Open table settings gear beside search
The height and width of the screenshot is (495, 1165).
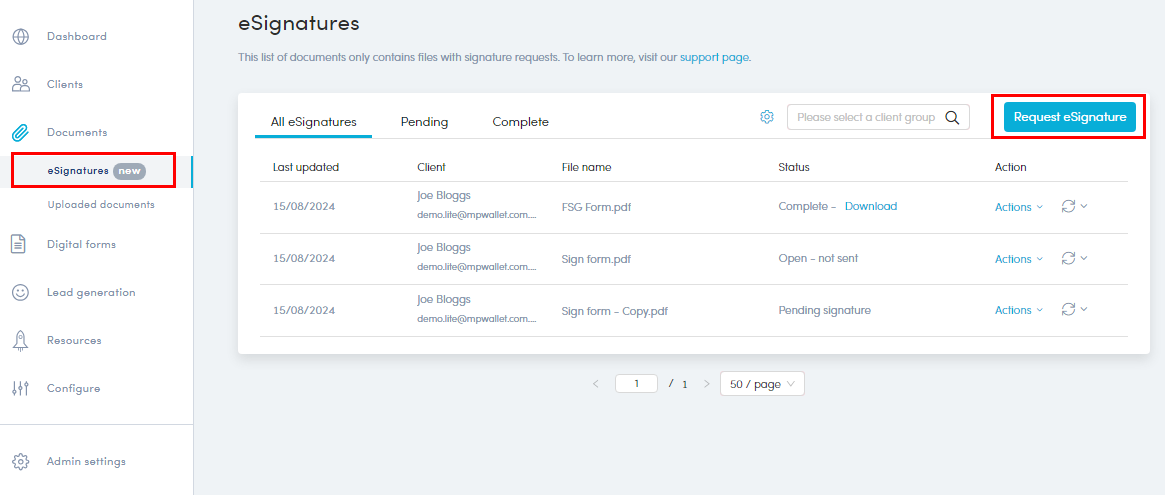(767, 117)
